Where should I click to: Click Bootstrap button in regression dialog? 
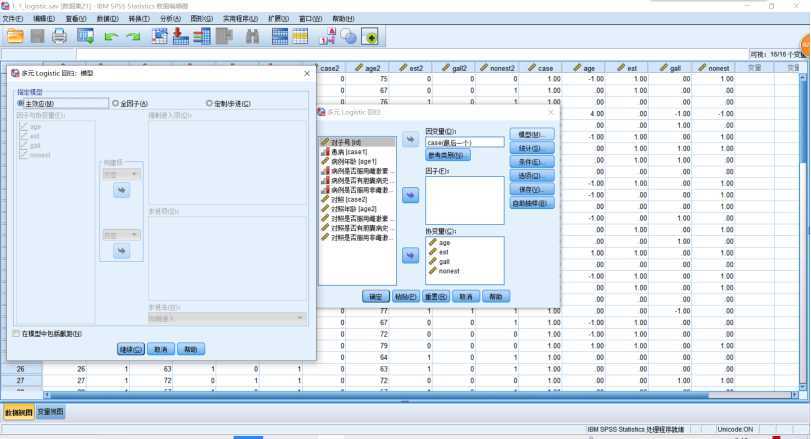tap(532, 203)
